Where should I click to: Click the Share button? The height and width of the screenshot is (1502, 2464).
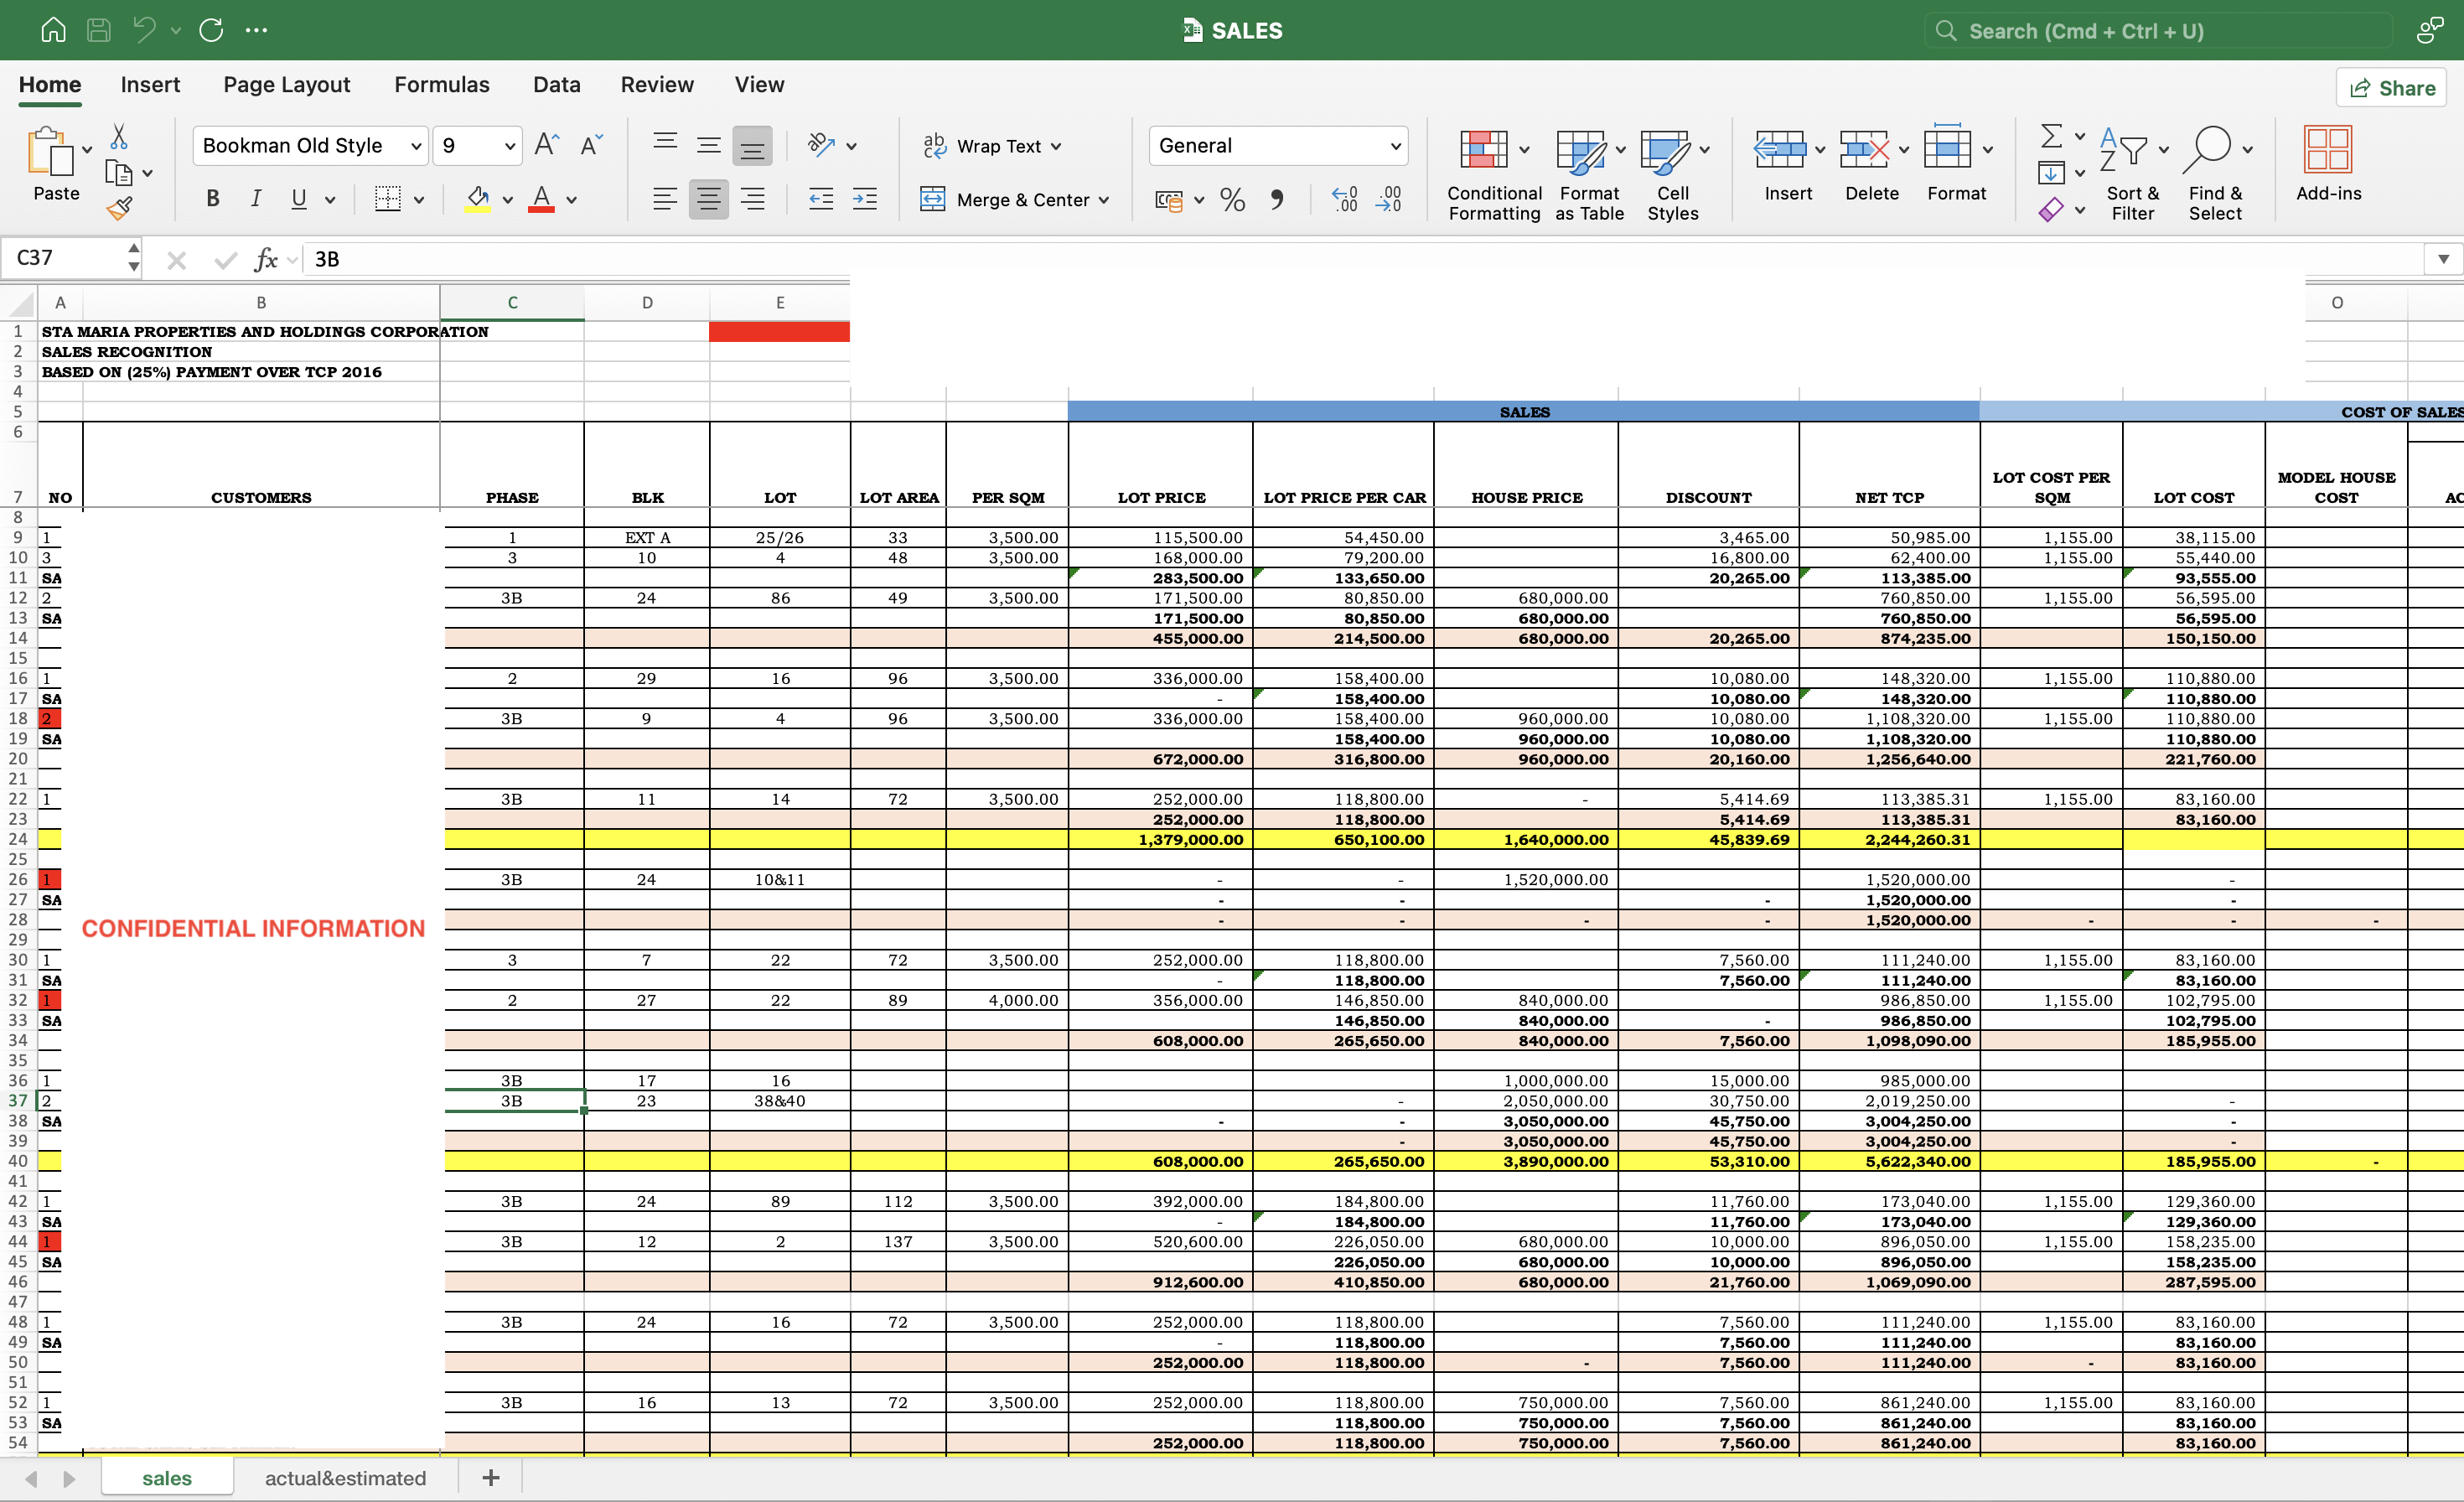point(2391,88)
